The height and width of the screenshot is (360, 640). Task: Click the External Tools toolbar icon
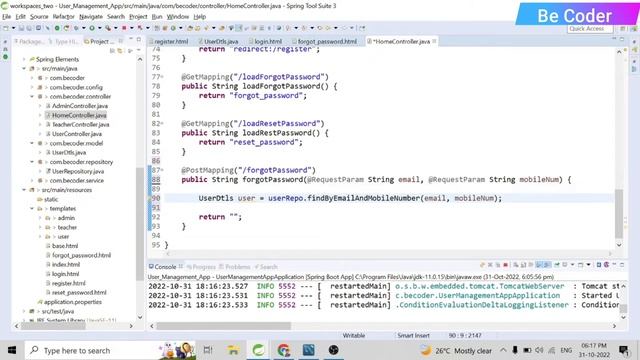(108, 28)
